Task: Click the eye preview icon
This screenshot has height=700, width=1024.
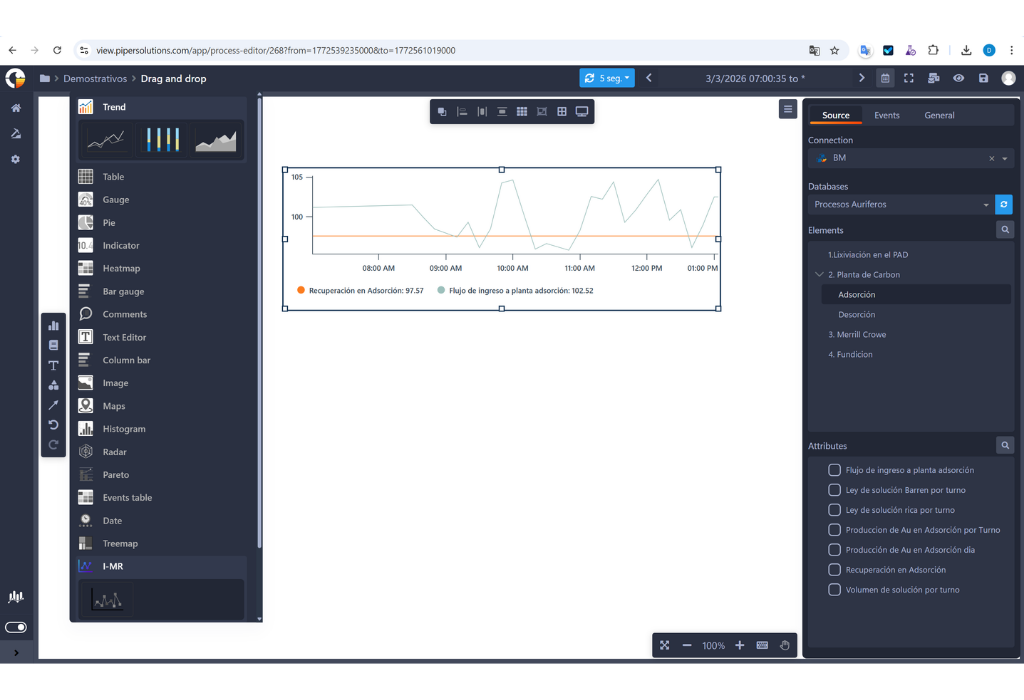Action: click(959, 78)
